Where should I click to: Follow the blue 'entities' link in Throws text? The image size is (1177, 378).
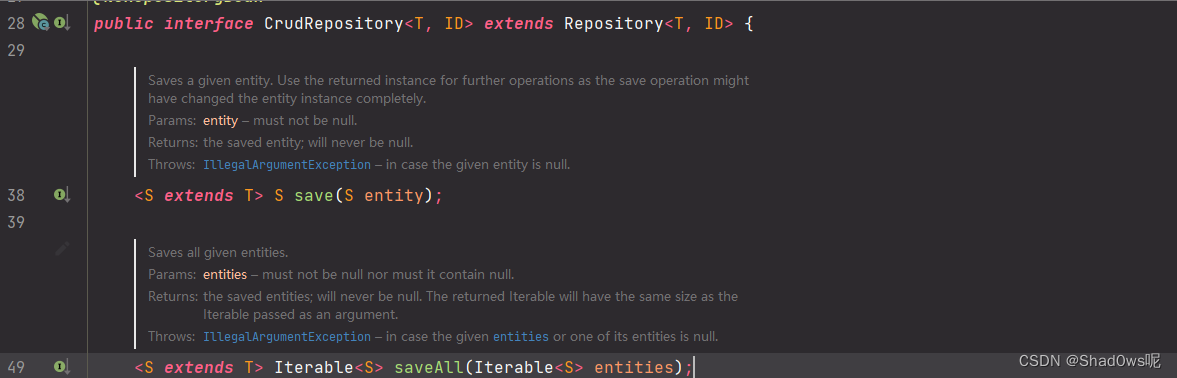[520, 337]
